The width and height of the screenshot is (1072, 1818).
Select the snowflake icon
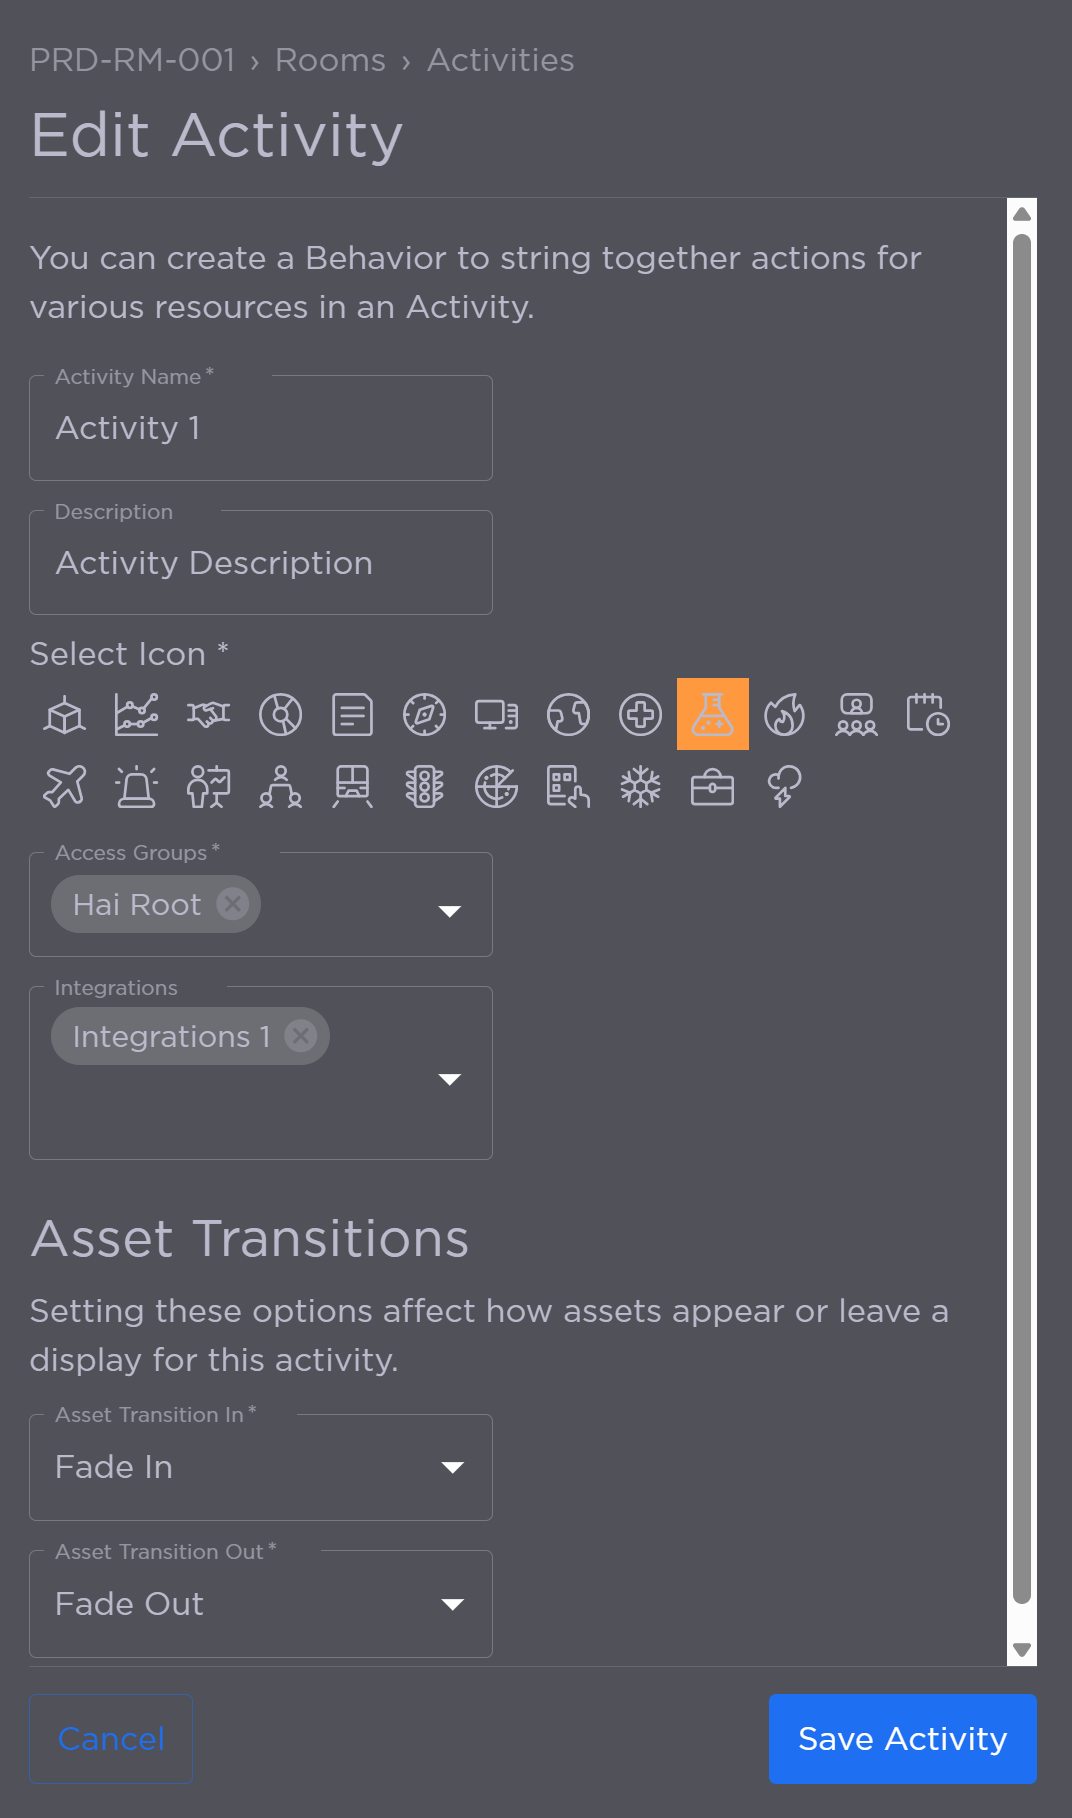(640, 786)
